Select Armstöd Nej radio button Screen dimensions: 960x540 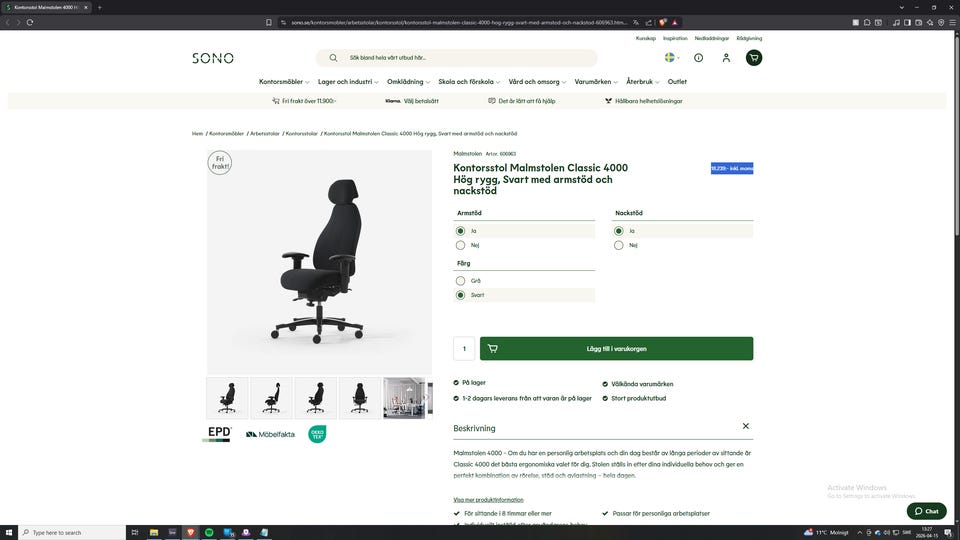(x=460, y=245)
